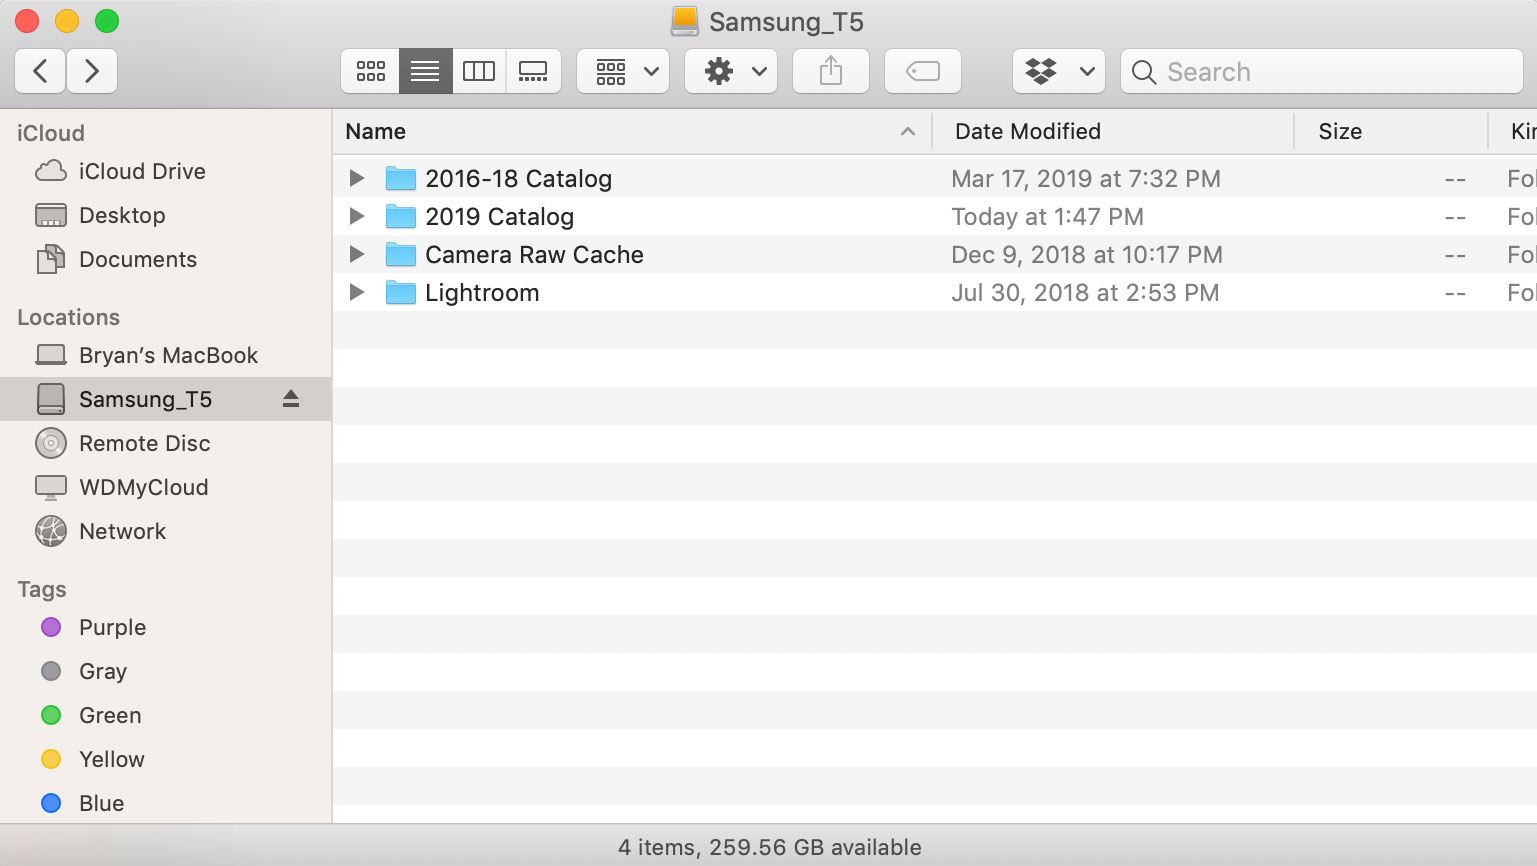
Task: Sort by Date Modified column
Action: 1027,131
